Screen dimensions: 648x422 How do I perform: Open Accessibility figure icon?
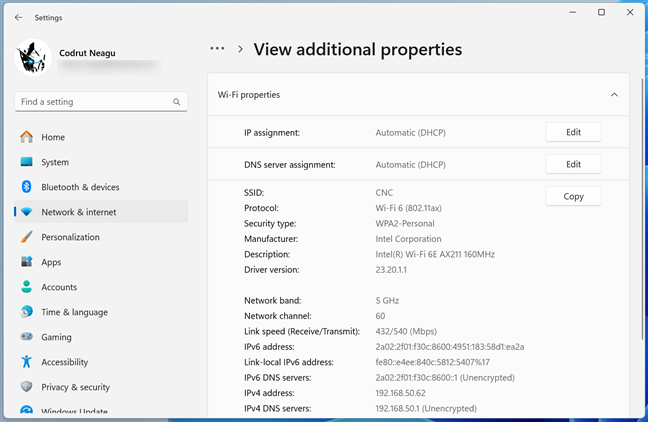point(26,362)
